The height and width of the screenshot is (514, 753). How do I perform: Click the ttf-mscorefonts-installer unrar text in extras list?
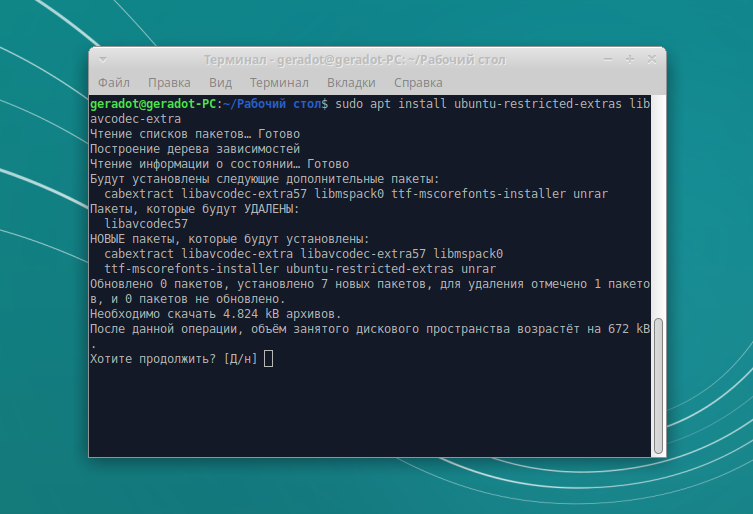coord(499,194)
